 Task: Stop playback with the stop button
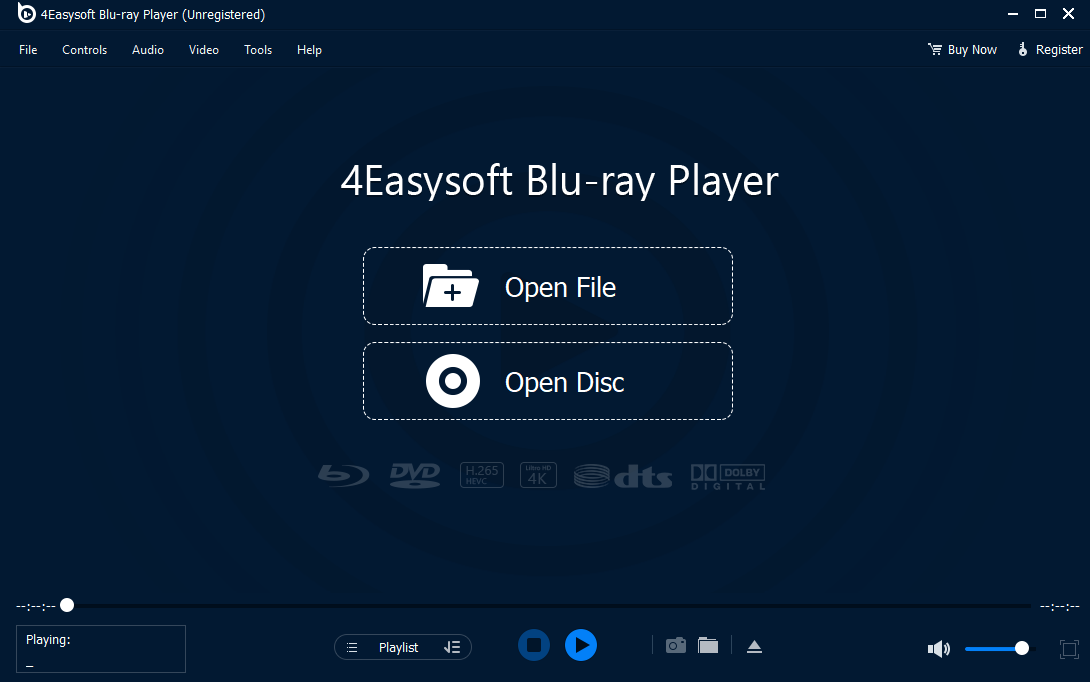(x=534, y=645)
